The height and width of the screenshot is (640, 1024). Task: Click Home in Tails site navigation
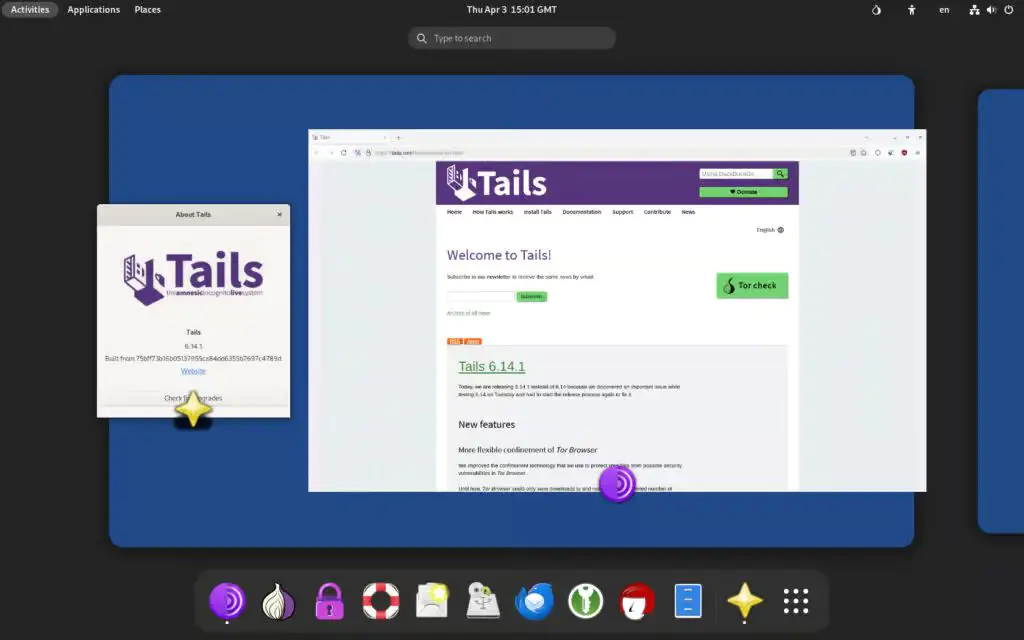coord(455,212)
